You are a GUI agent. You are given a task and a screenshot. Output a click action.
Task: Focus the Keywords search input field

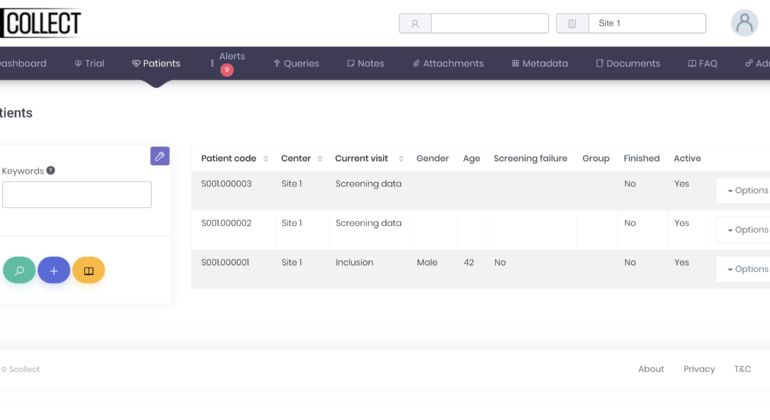click(x=77, y=194)
